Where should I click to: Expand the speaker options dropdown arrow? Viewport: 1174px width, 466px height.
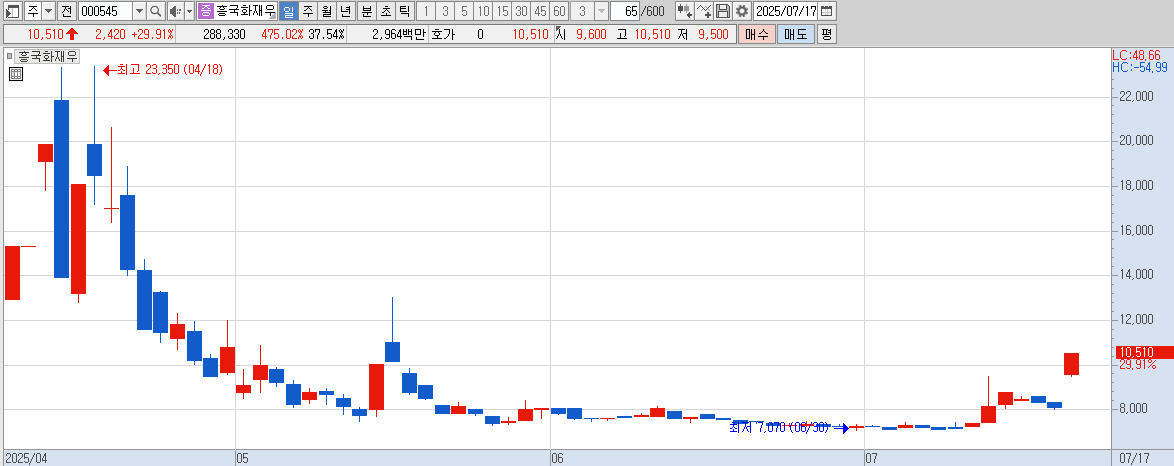click(x=189, y=11)
